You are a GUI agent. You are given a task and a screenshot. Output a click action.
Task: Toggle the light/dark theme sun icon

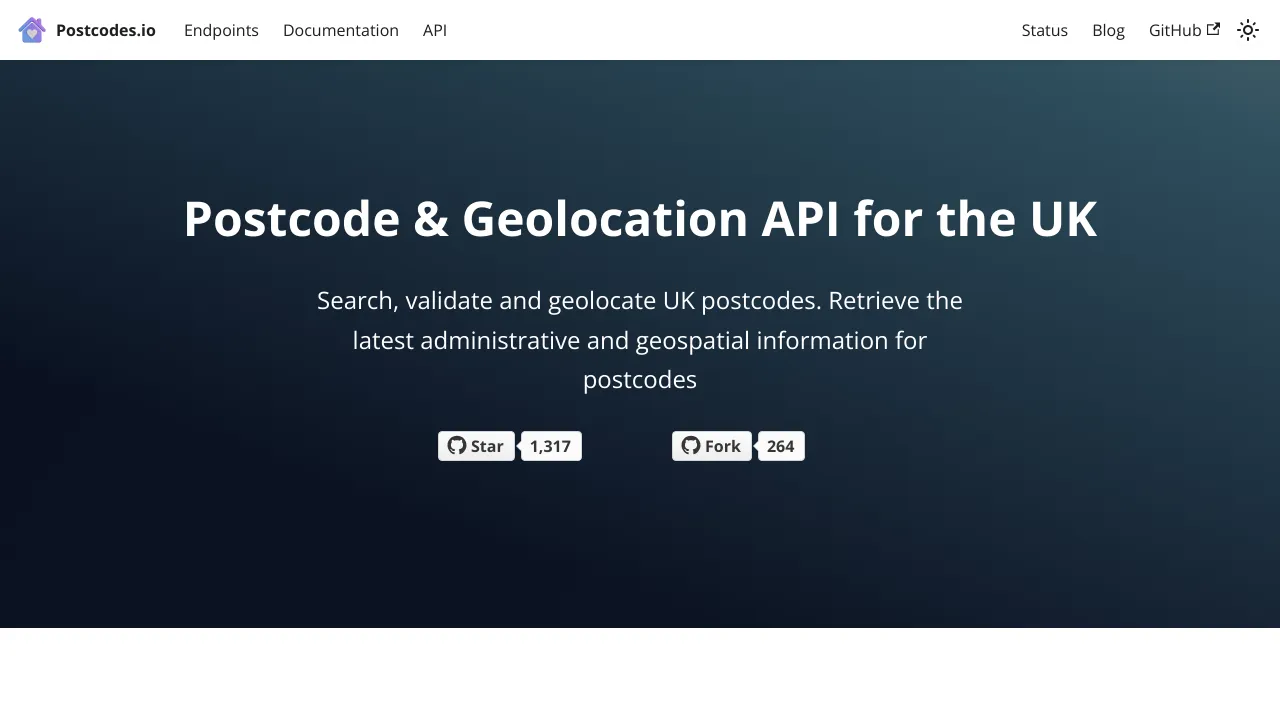pos(1248,30)
